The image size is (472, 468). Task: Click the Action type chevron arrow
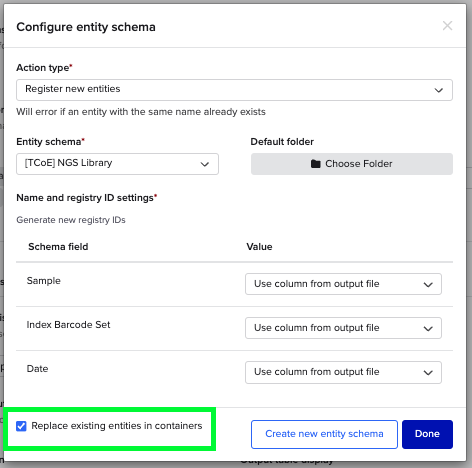[x=438, y=90]
